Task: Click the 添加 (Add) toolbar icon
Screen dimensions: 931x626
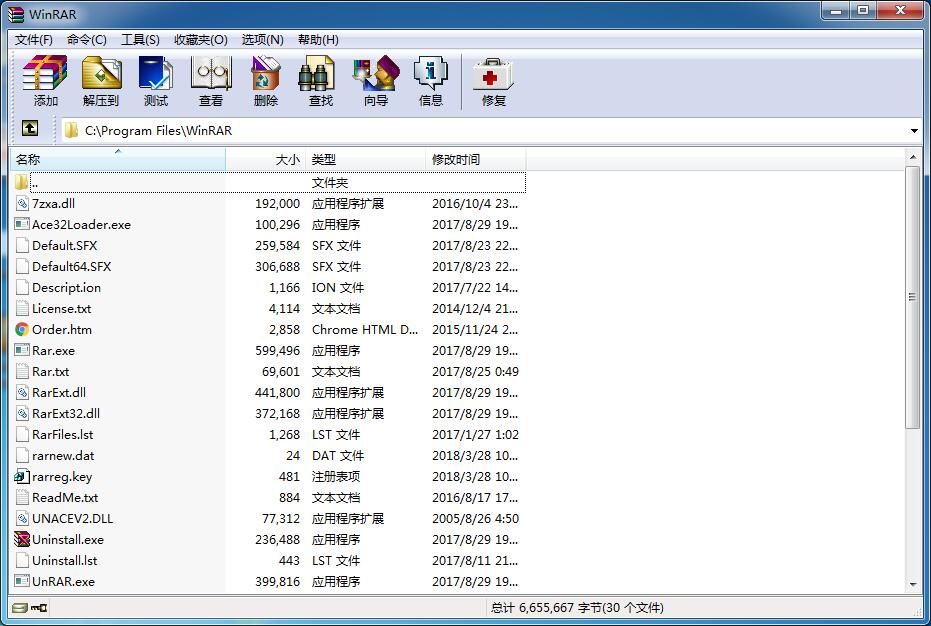Action: coord(45,73)
